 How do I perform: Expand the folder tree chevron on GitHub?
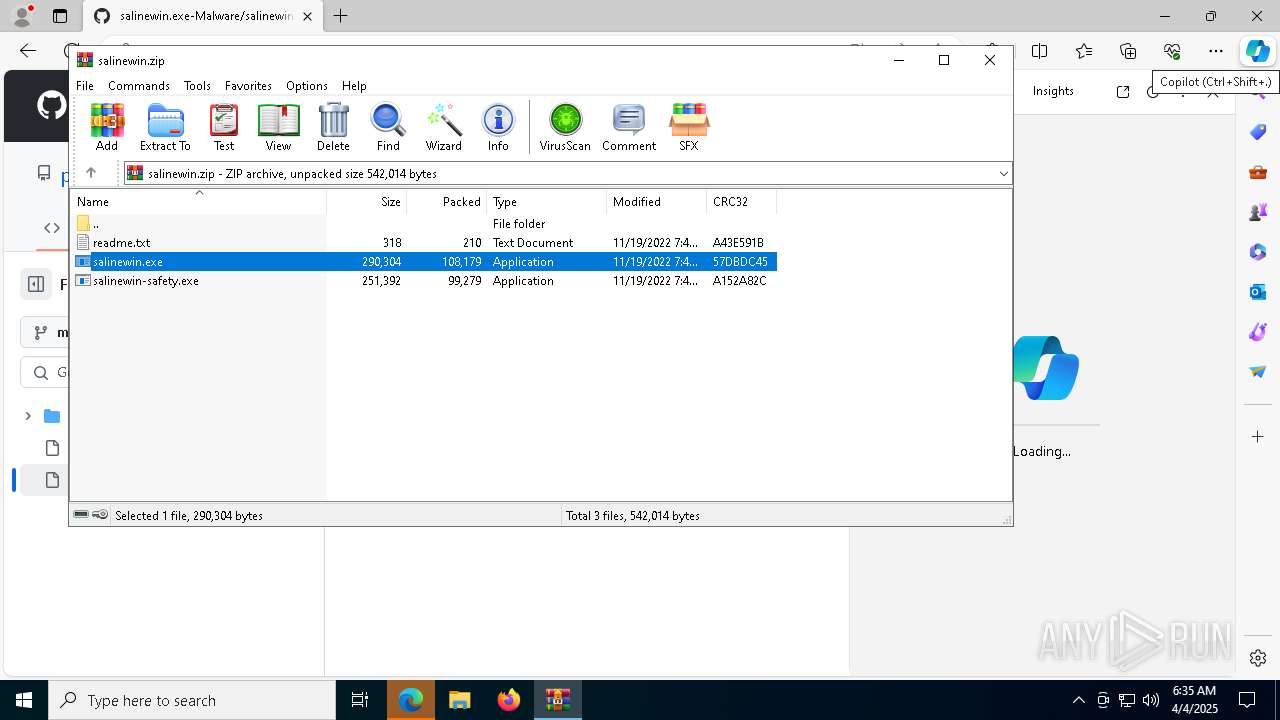click(x=27, y=416)
